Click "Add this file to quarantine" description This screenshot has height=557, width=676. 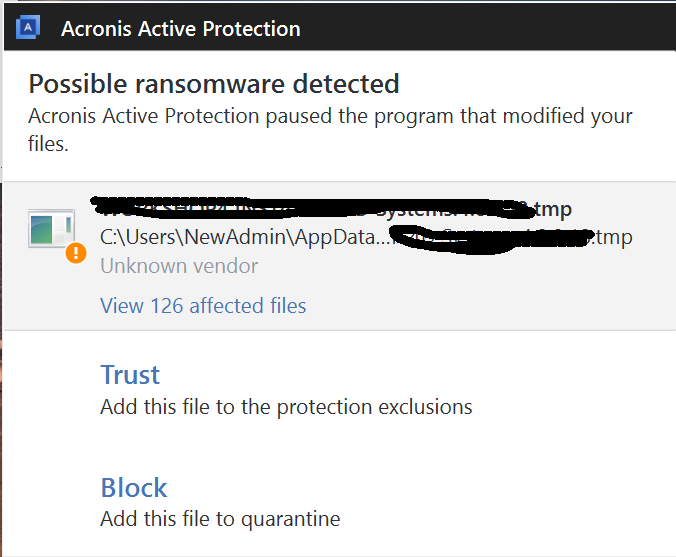[220, 519]
